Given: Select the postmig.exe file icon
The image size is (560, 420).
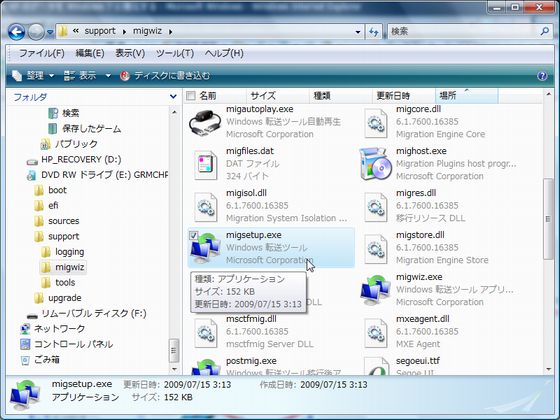Looking at the screenshot, I should point(206,367).
